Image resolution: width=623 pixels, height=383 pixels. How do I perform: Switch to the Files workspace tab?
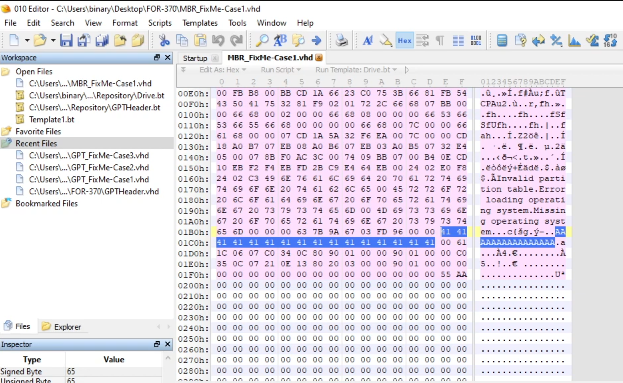[x=17, y=326]
